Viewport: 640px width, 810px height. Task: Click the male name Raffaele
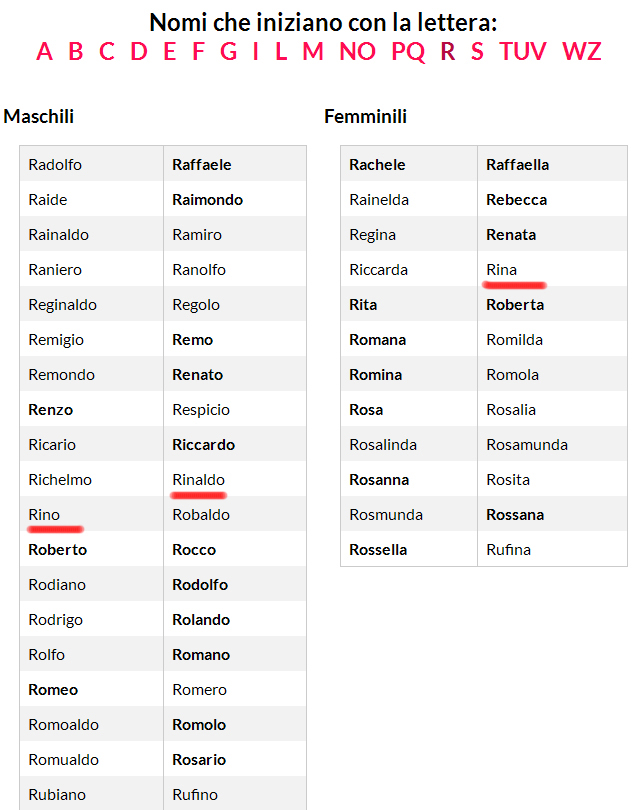coord(202,165)
